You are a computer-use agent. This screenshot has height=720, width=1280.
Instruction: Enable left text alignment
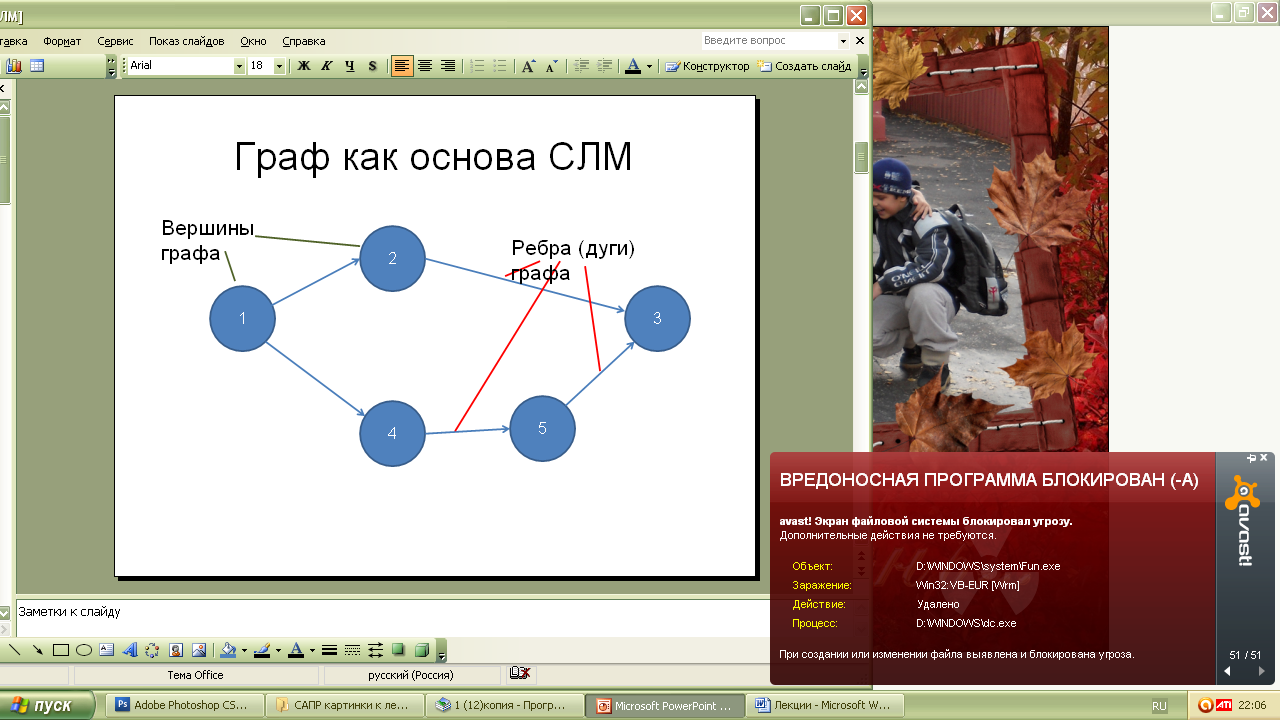(402, 66)
